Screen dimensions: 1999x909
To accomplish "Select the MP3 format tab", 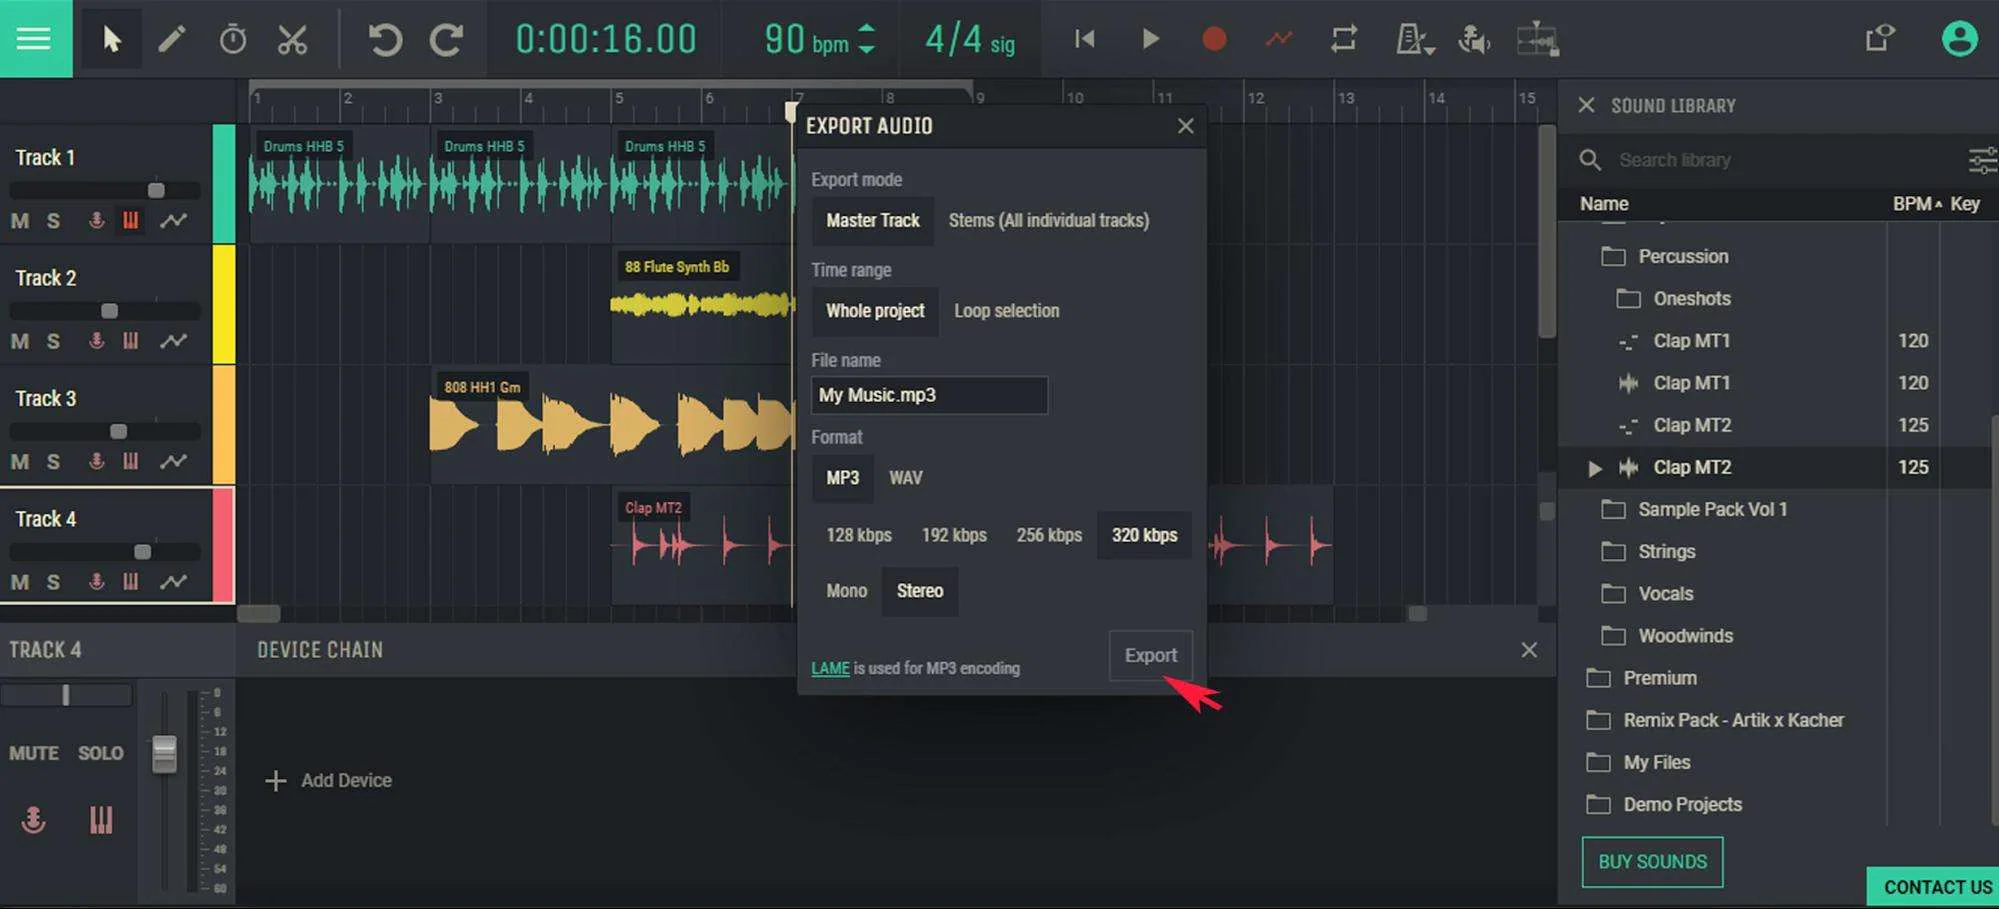I will pos(842,478).
